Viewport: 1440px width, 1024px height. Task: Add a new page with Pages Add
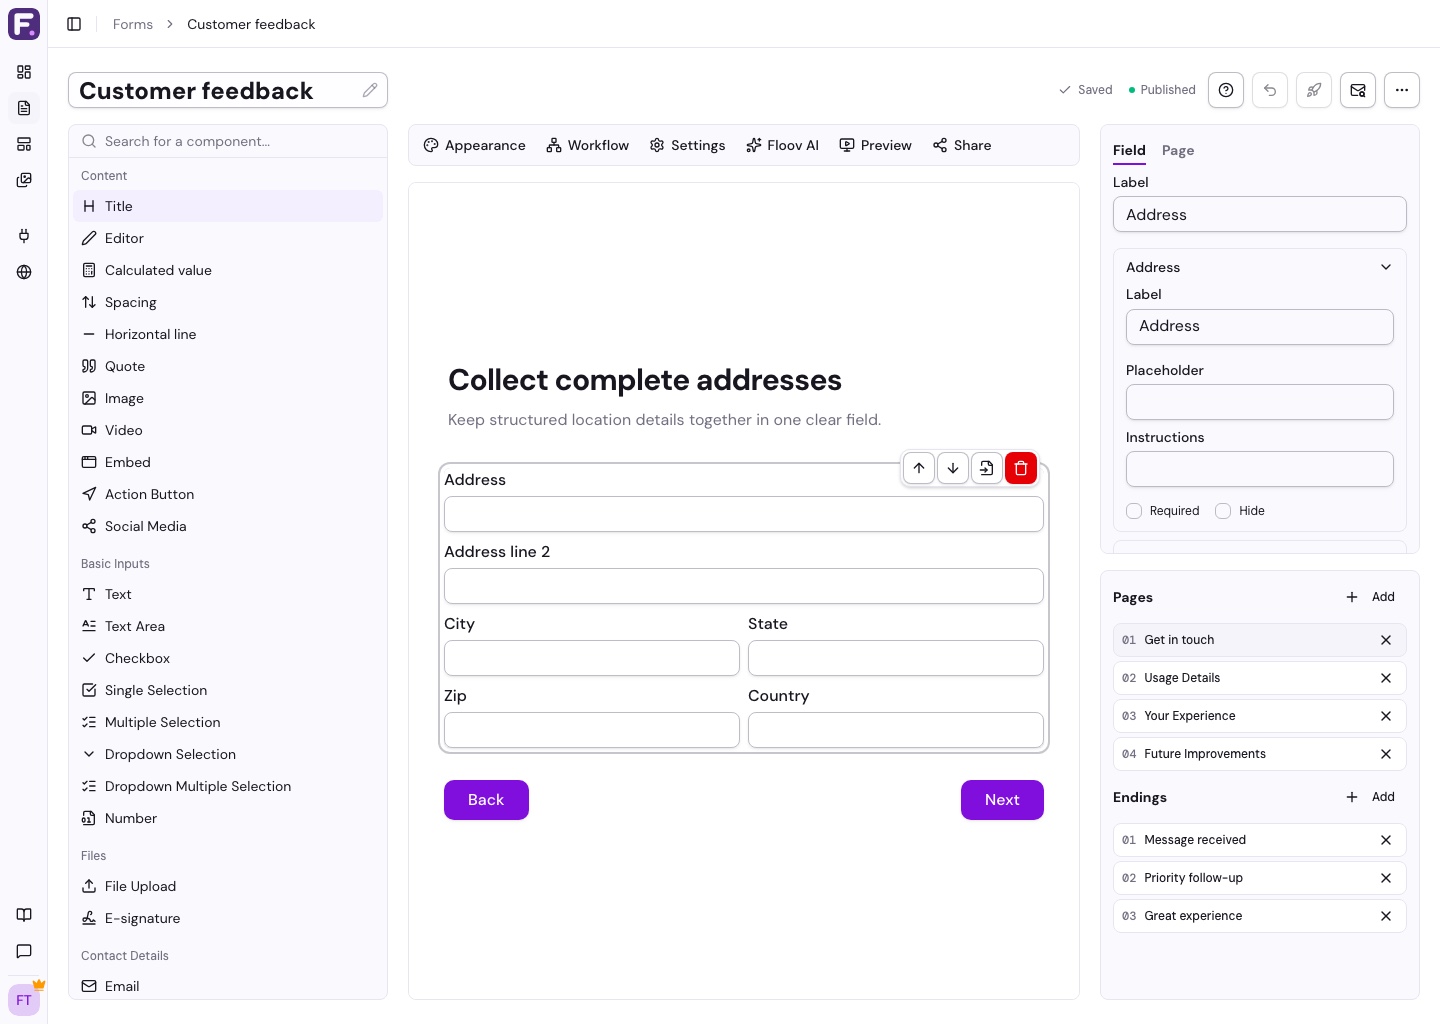coord(1371,597)
